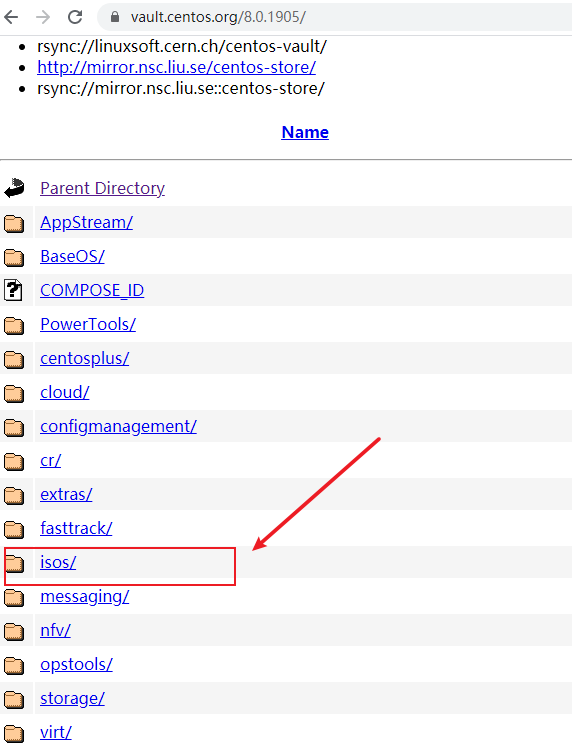Click the folder icon beside storage/
The image size is (572, 745).
tap(14, 699)
